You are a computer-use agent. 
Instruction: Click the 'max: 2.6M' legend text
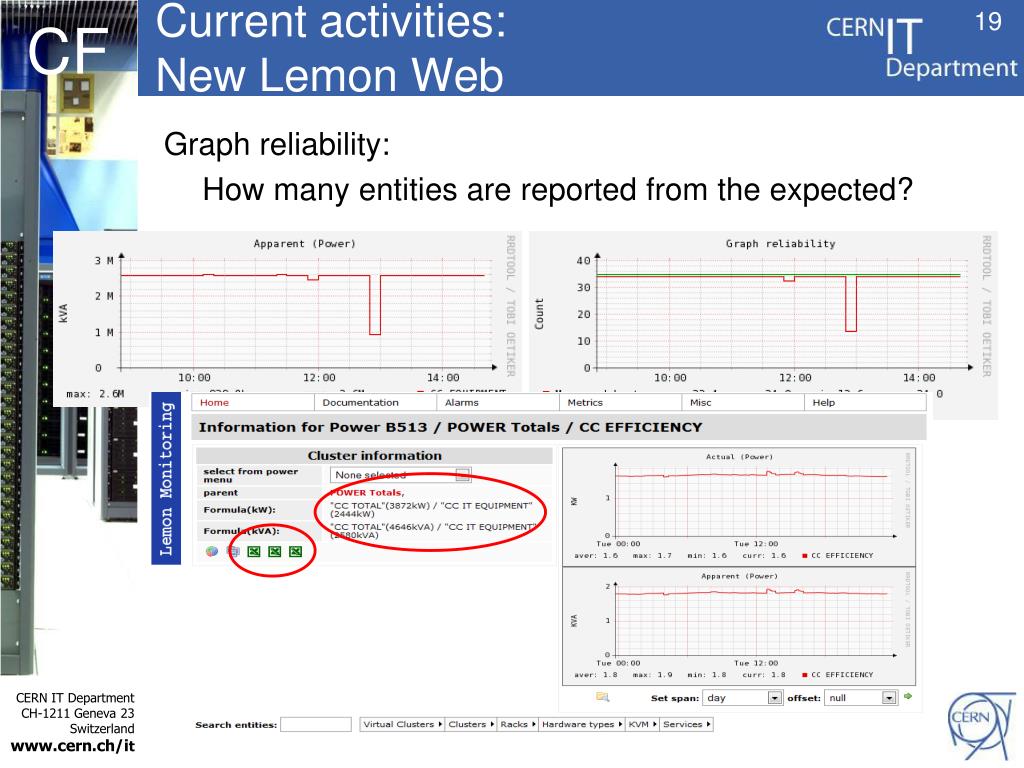(95, 394)
